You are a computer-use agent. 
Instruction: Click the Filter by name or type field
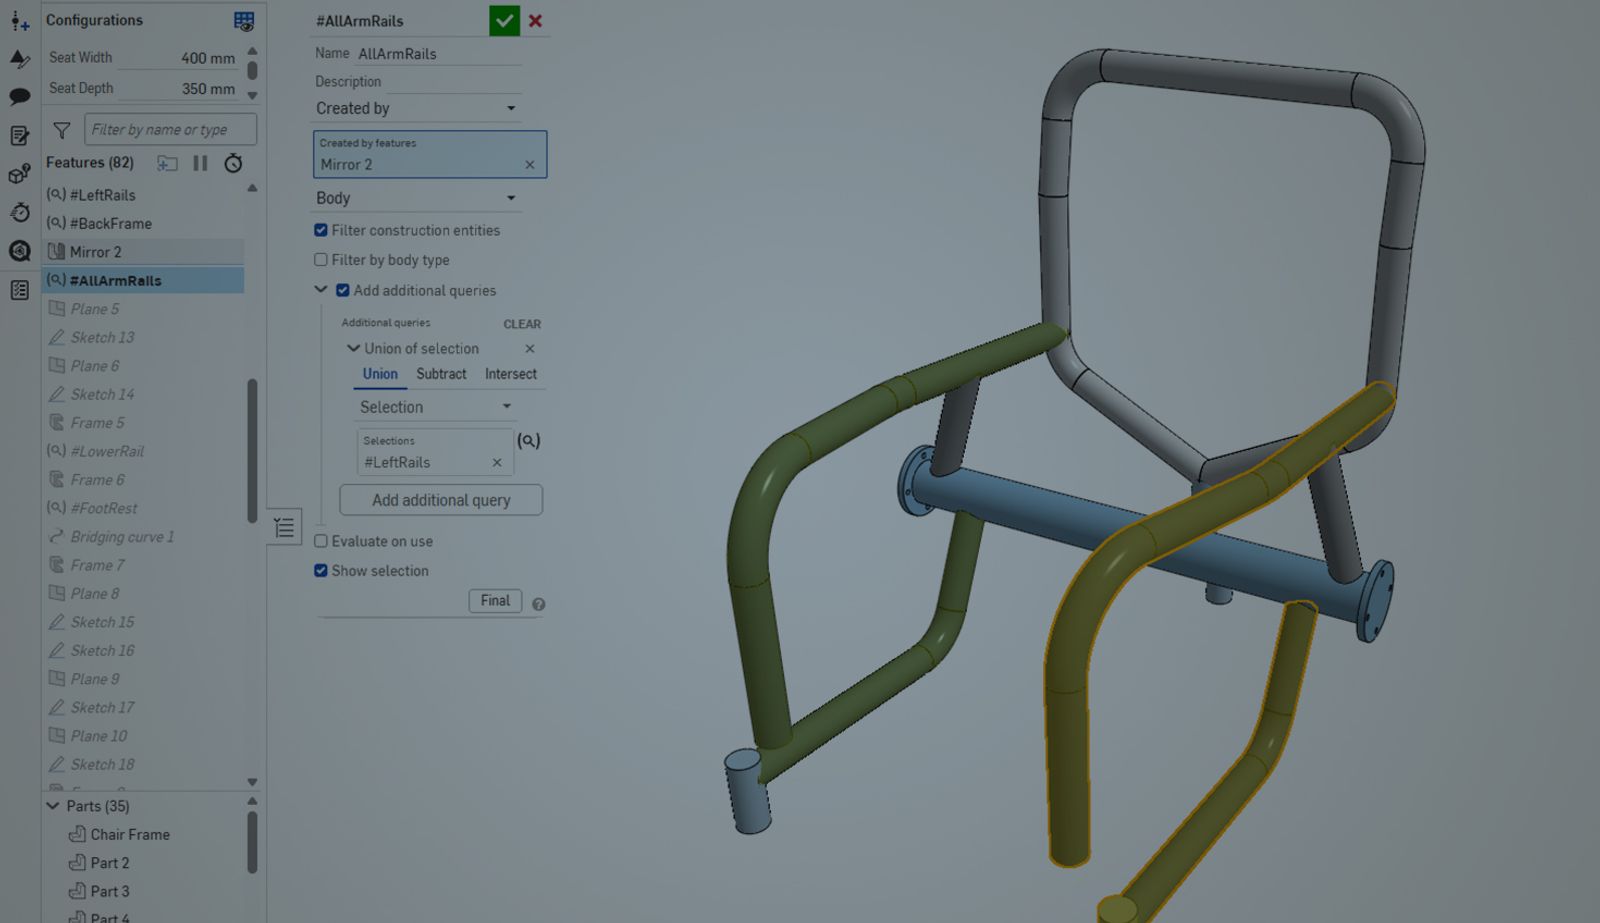pyautogui.click(x=170, y=129)
